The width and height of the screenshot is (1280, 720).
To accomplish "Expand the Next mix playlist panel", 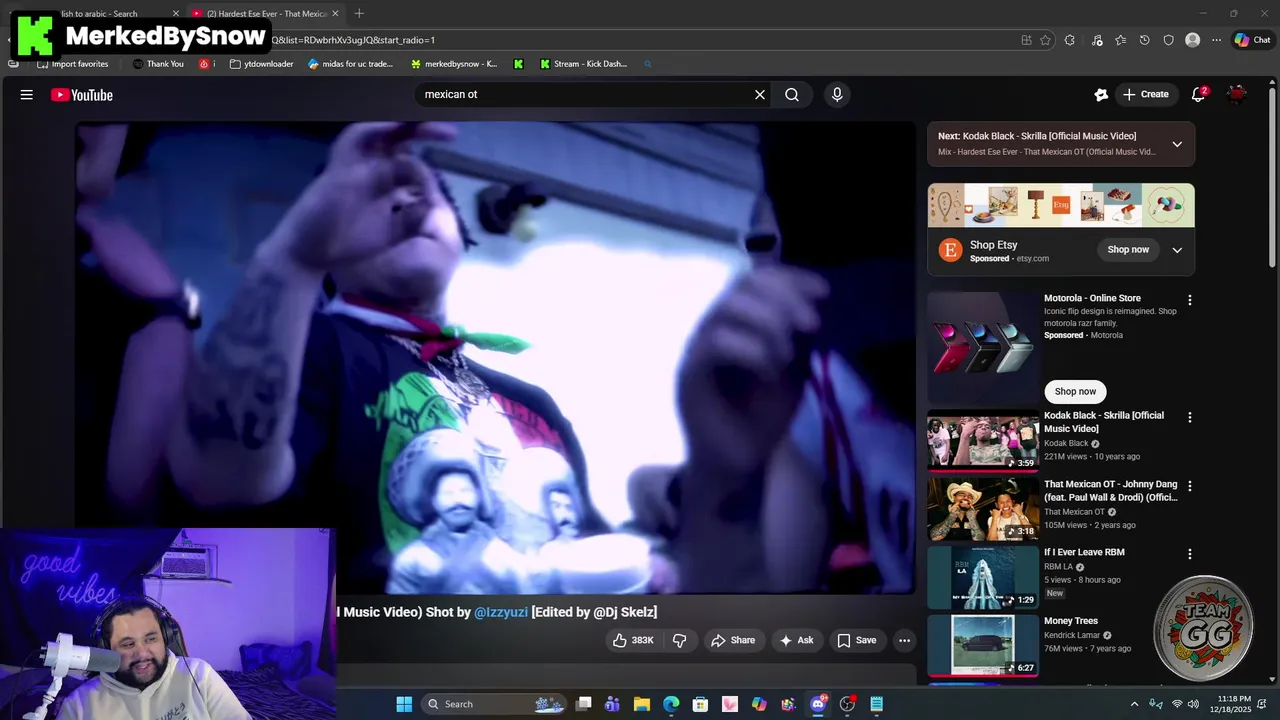I will pyautogui.click(x=1177, y=144).
